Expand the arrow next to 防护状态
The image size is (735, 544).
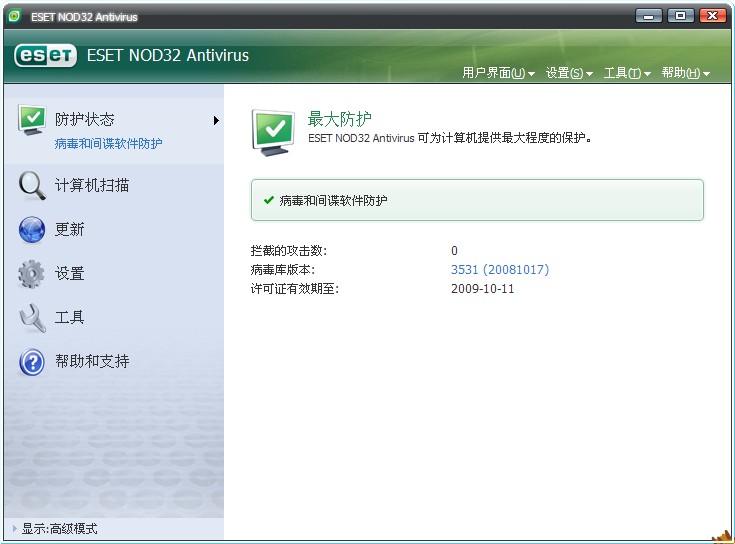216,120
